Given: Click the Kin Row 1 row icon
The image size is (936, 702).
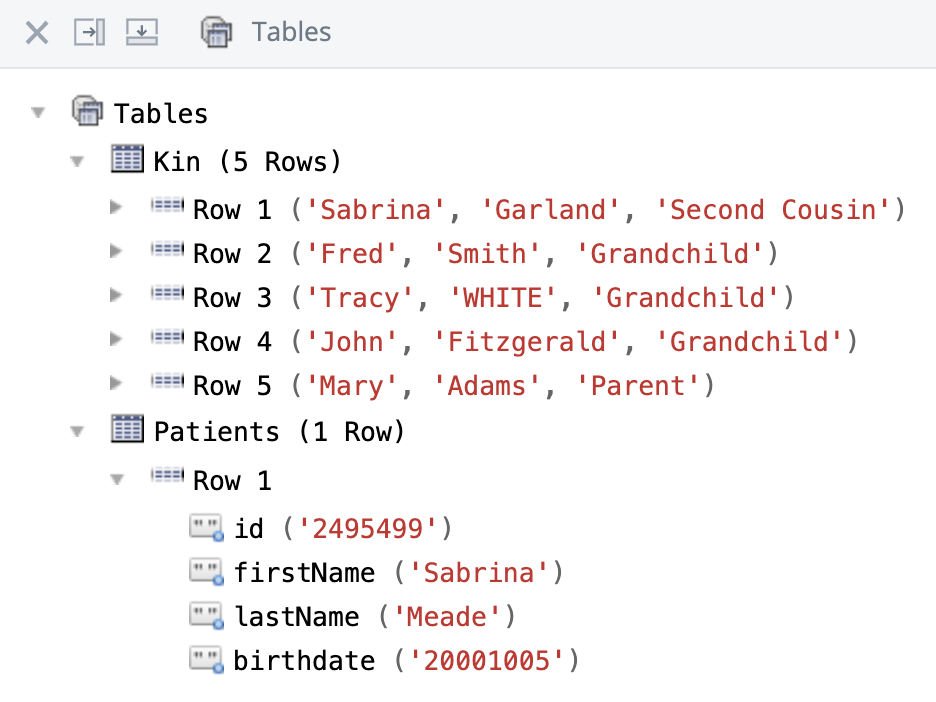Looking at the screenshot, I should click(167, 208).
